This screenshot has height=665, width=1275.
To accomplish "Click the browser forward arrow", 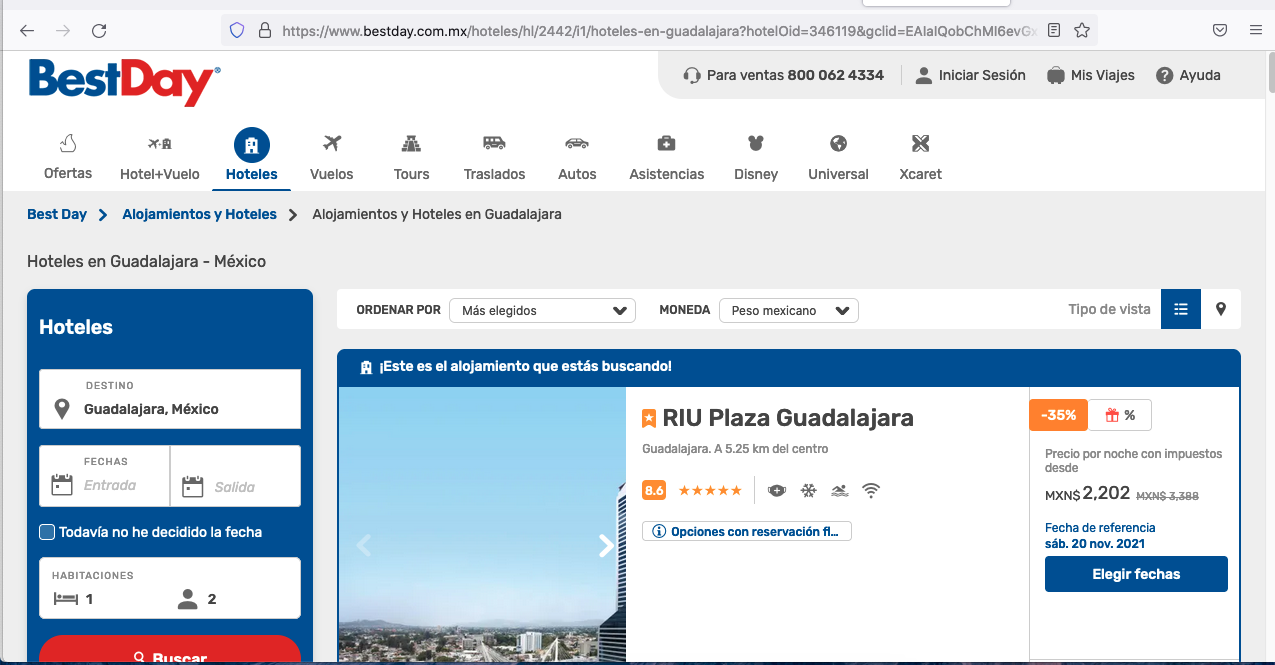I will tap(63, 31).
